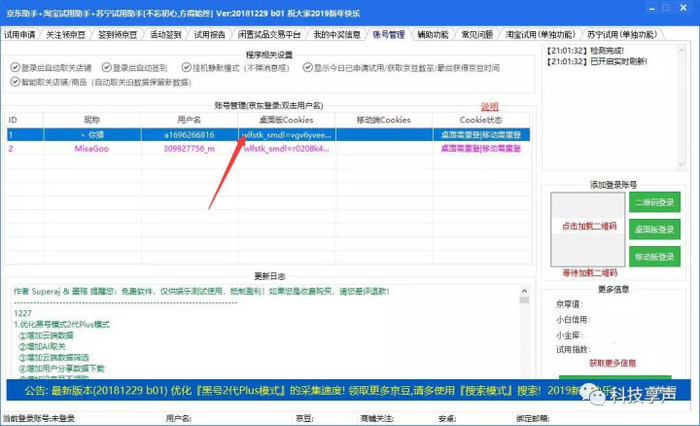This screenshot has height=426, width=700.
Task: Click status bar 商铺关注: field
Action: 377,418
